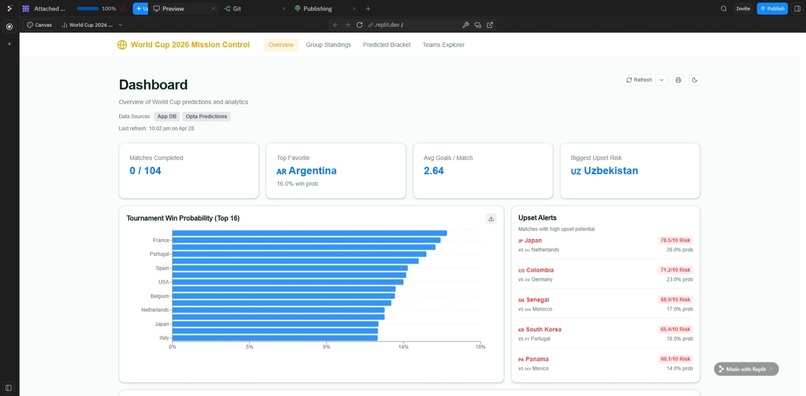Open the Predicted Bracket nav tab
Image resolution: width=806 pixels, height=396 pixels.
click(x=387, y=45)
